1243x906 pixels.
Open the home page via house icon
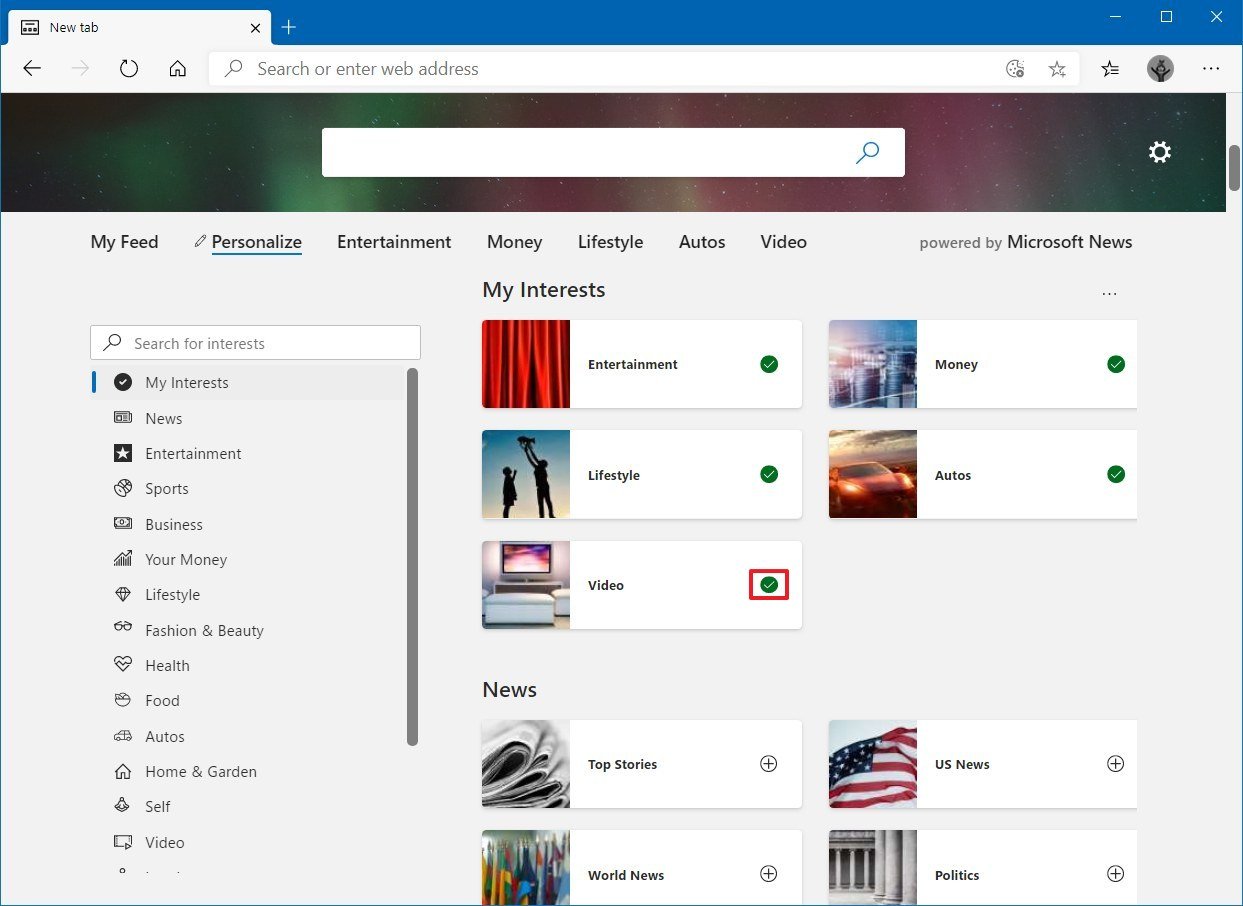click(x=178, y=69)
